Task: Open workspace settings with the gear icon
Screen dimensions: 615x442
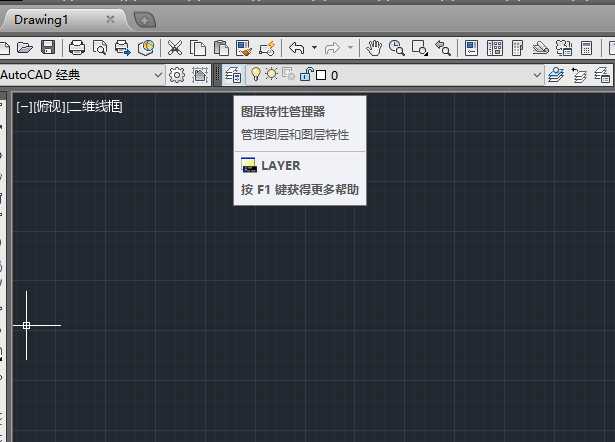Action: (177, 75)
